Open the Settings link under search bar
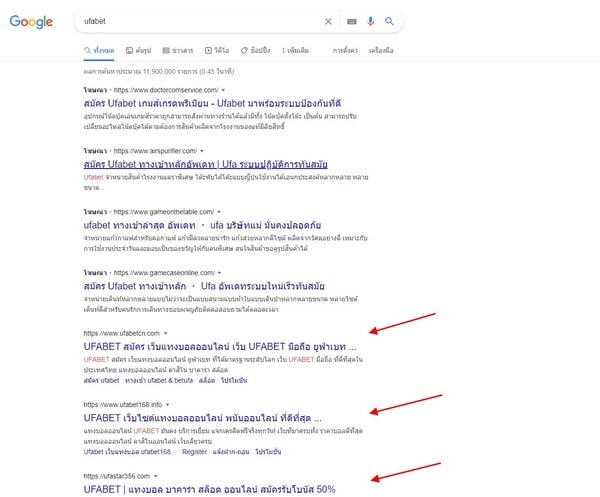This screenshot has width=600, height=497. (345, 49)
